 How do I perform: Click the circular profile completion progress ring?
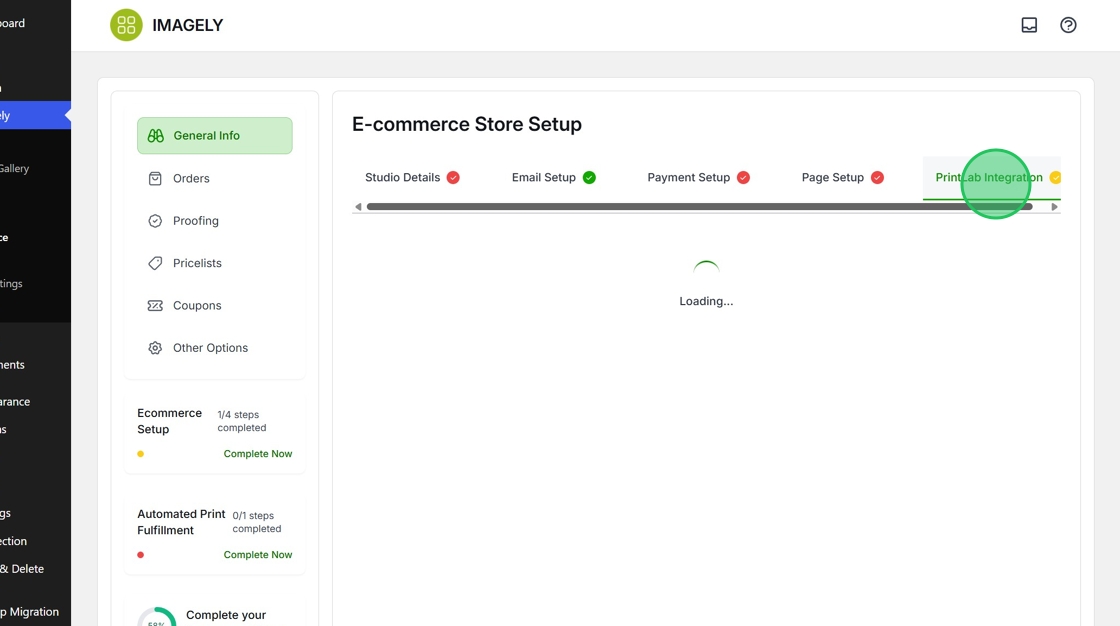pos(156,618)
